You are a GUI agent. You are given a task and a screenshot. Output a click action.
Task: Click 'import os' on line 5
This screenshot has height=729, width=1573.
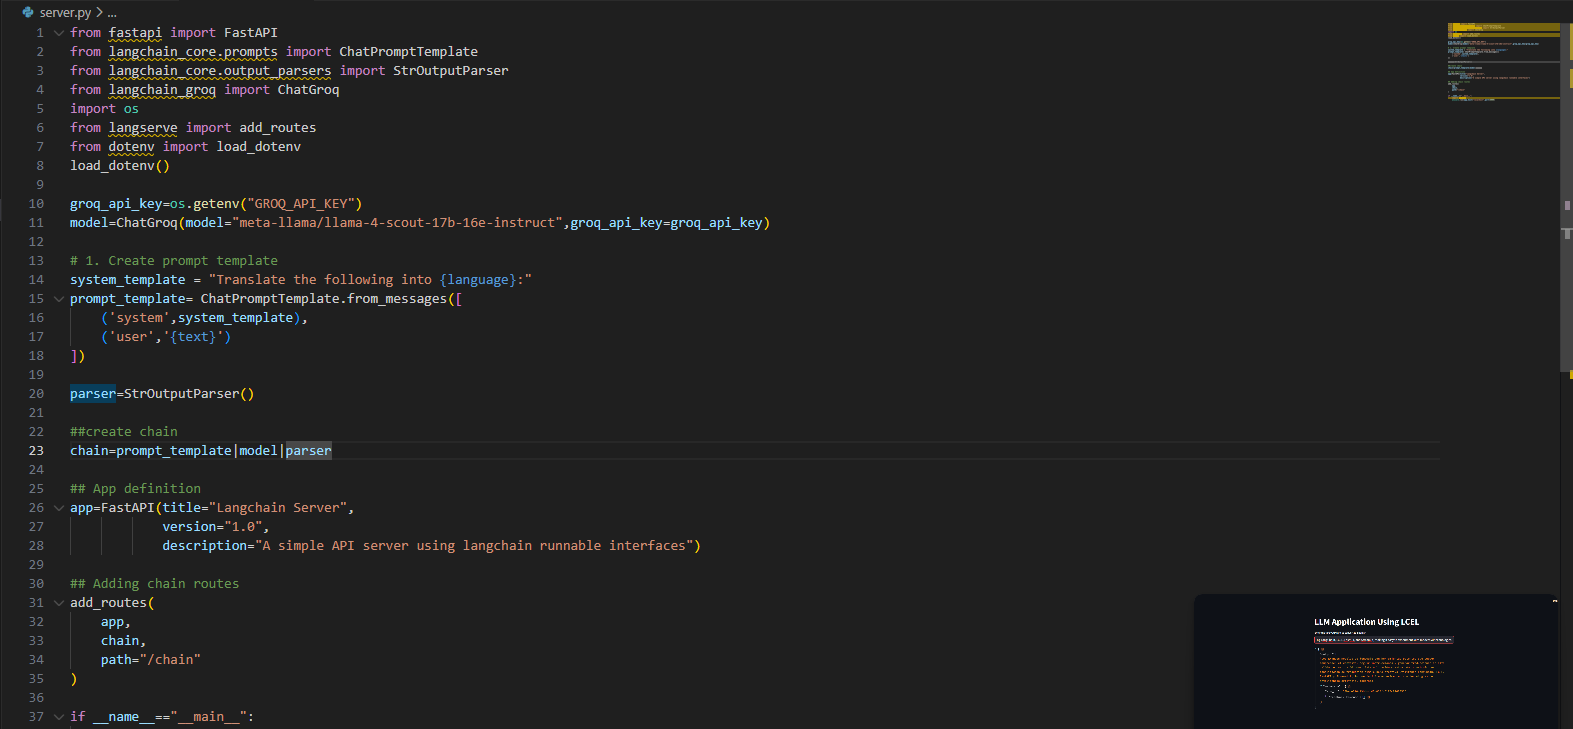point(104,109)
